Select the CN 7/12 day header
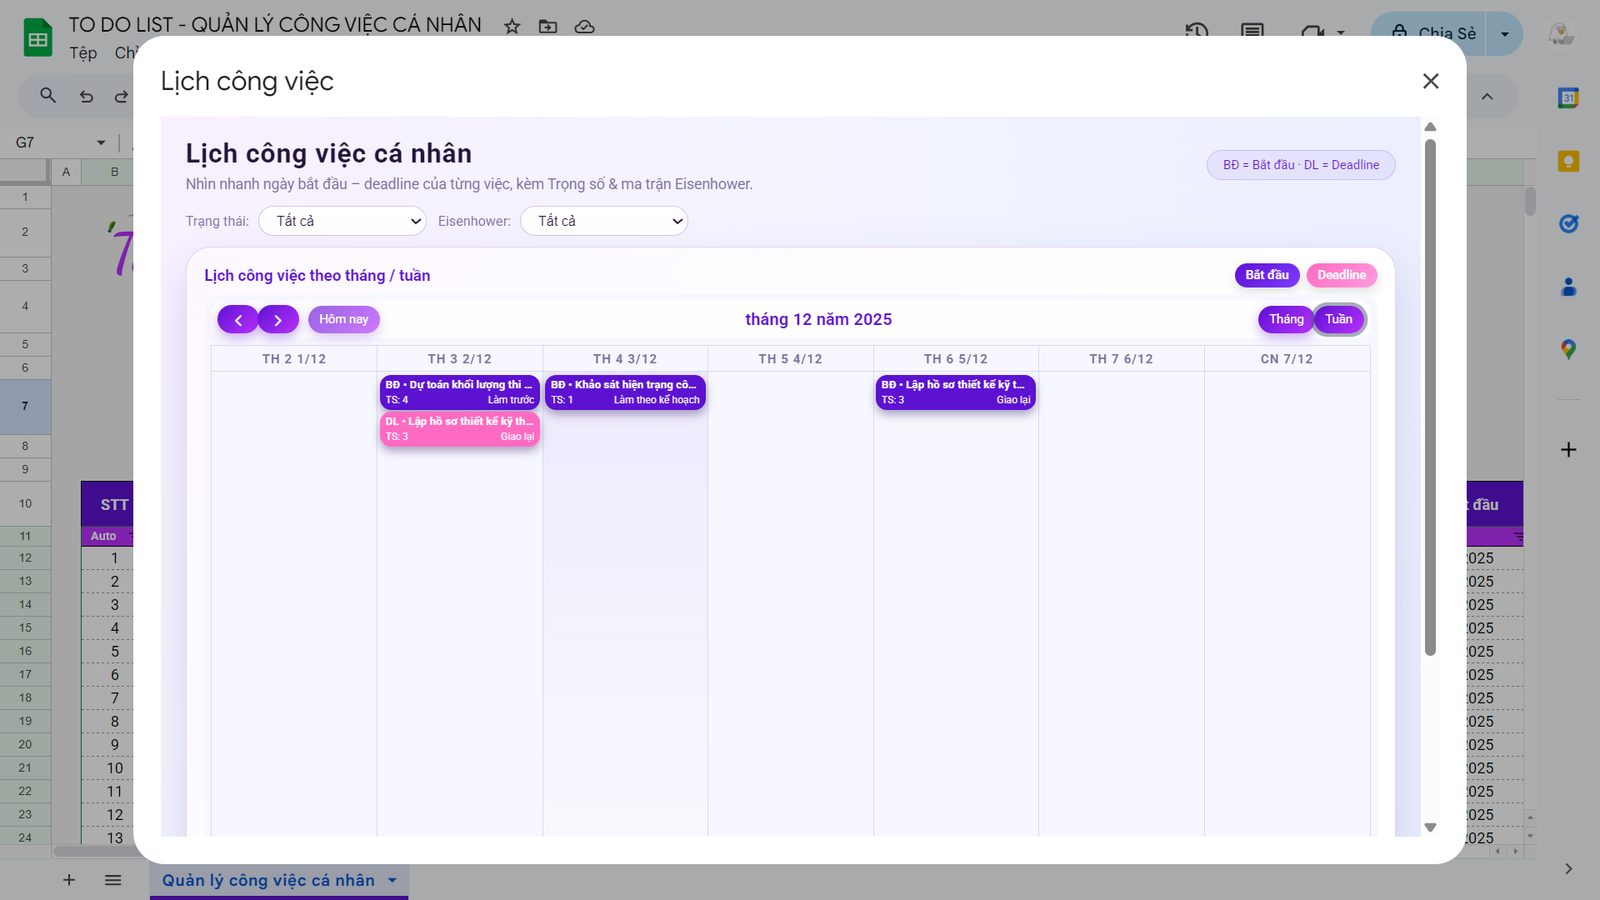The width and height of the screenshot is (1600, 900). click(1287, 359)
